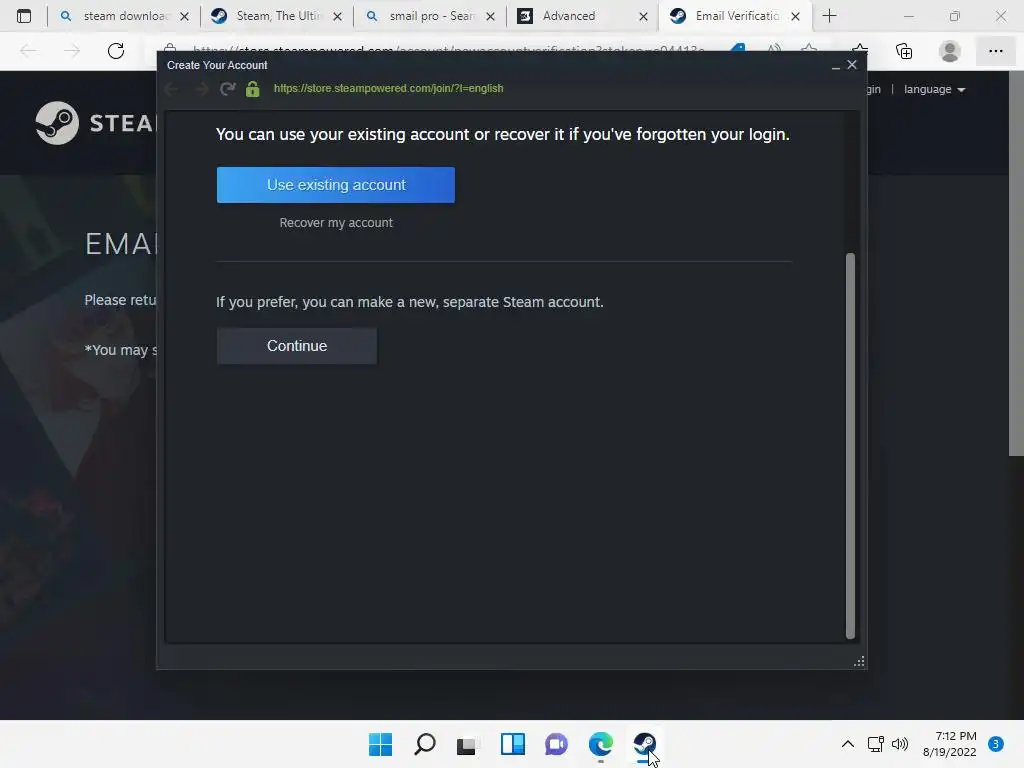Open Edge Settings and more menu
1024x768 pixels.
(995, 51)
